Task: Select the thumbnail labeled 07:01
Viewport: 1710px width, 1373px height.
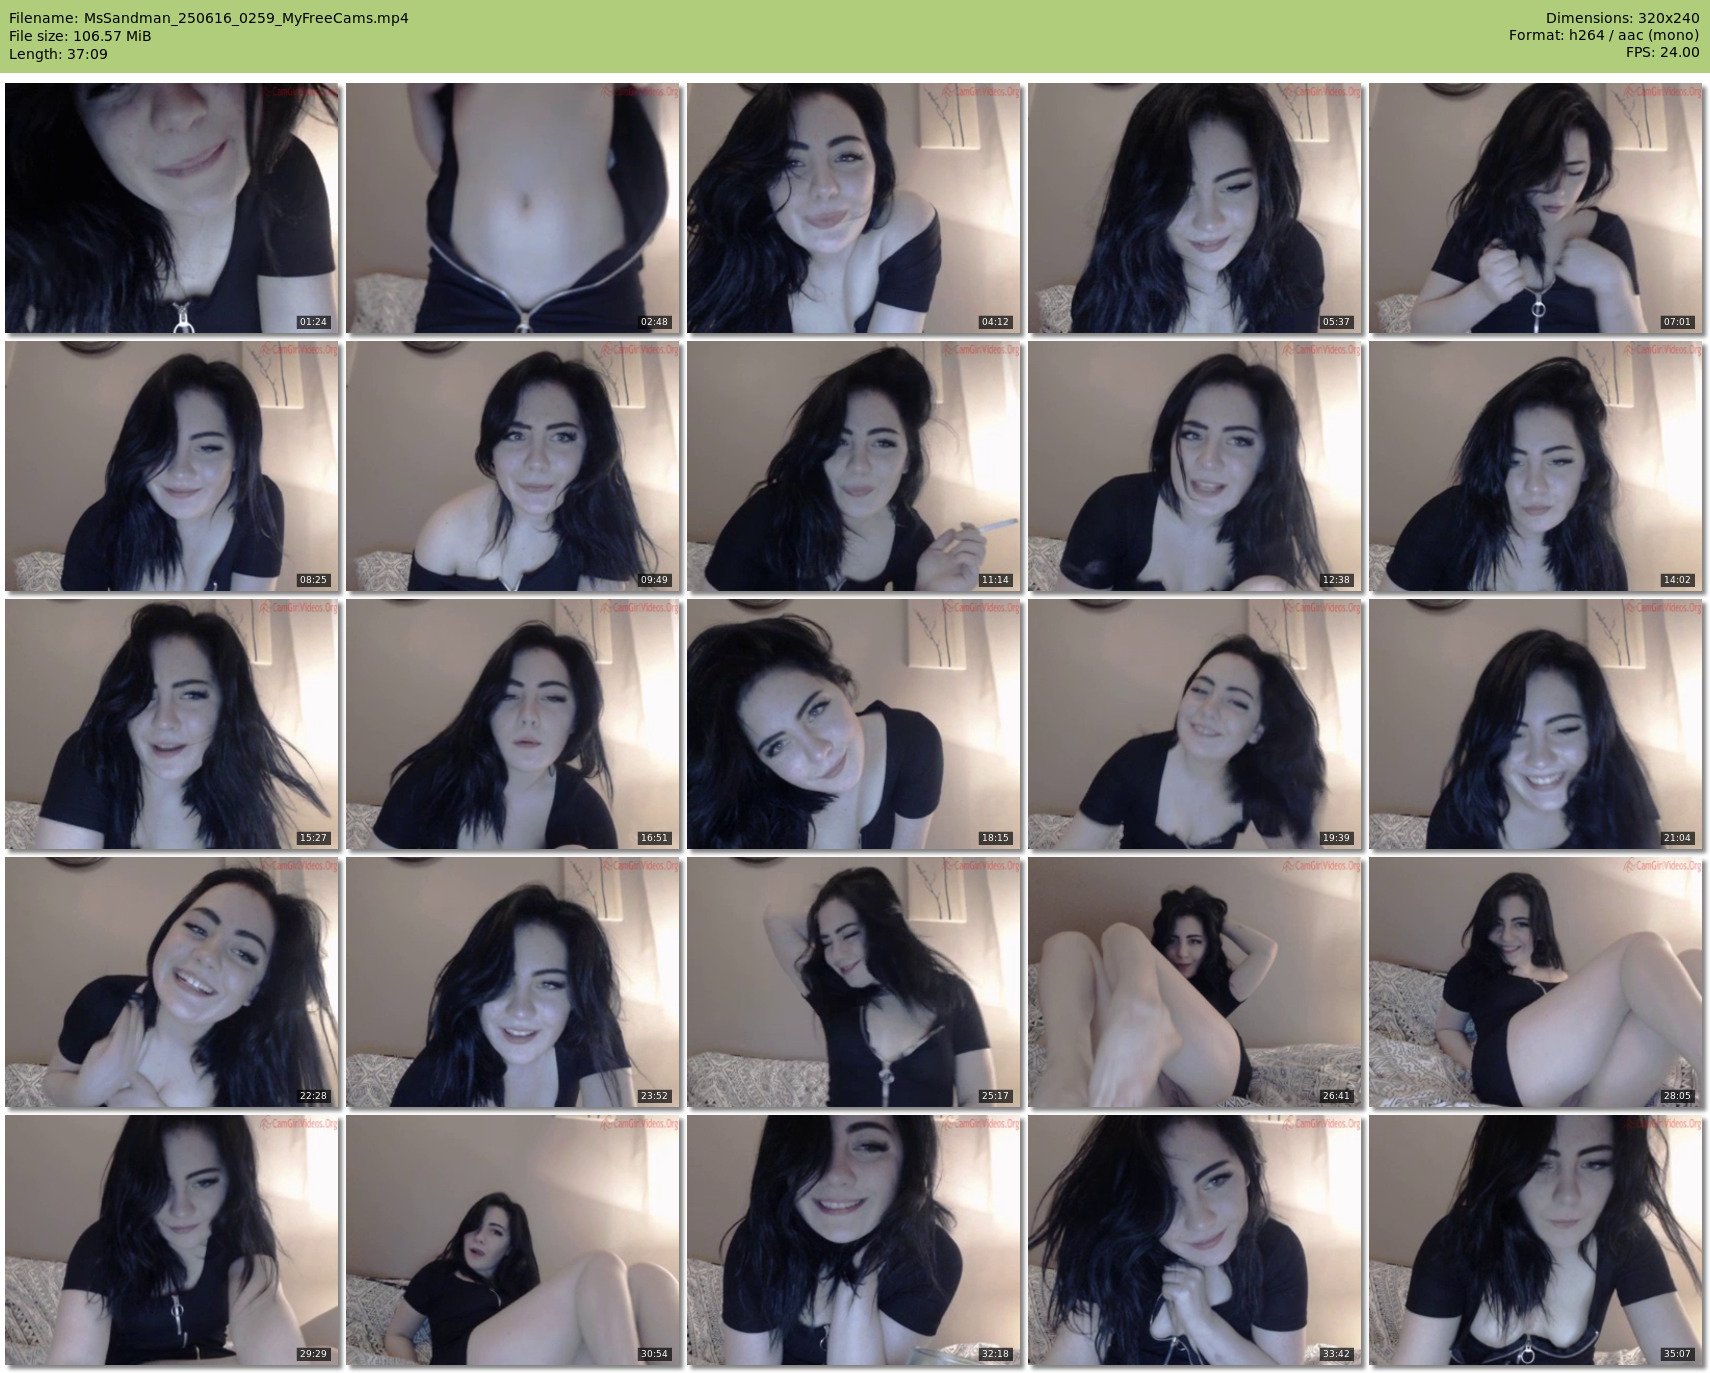Action: (1535, 208)
